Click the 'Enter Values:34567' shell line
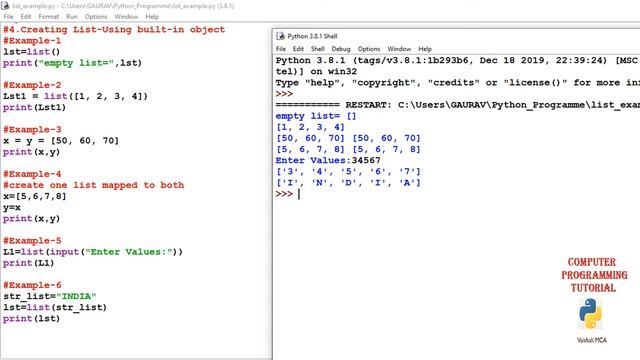Screen dimensions: 640x360 point(328,160)
